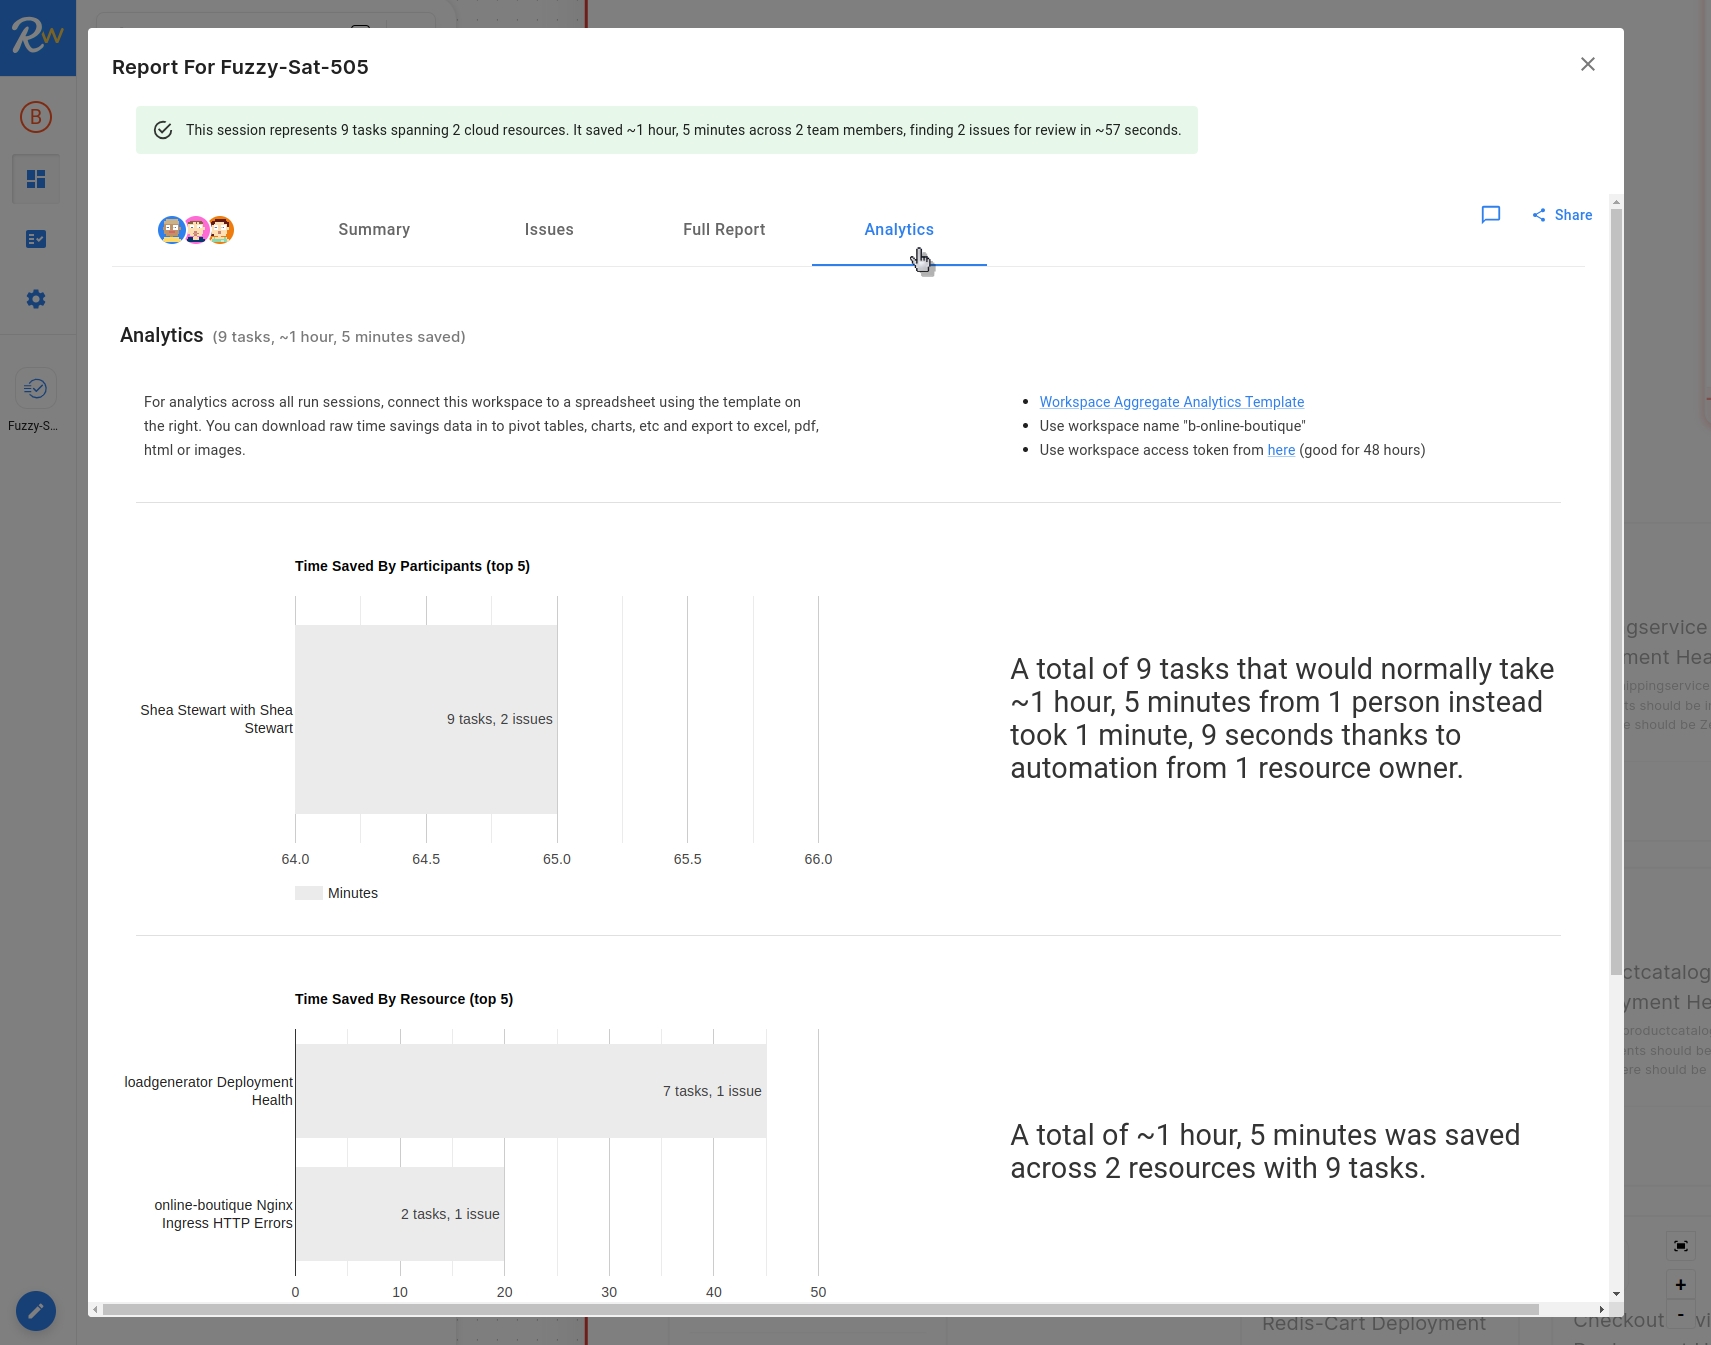
Task: Click the 'here' access token link
Action: click(1281, 450)
